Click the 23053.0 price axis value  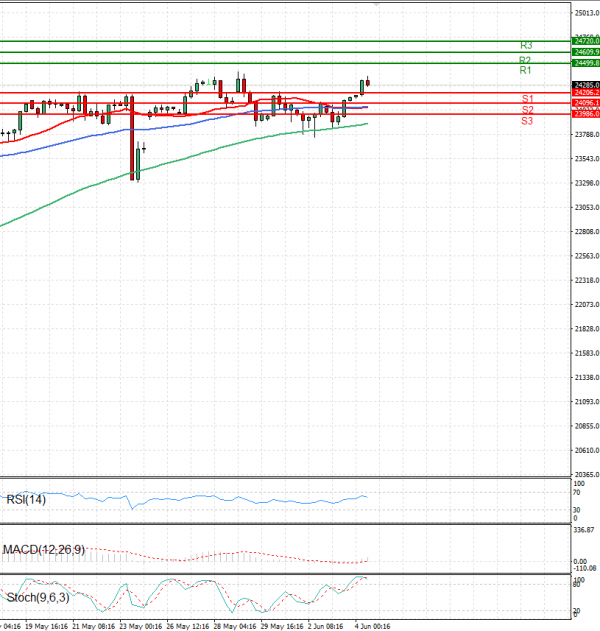(587, 207)
